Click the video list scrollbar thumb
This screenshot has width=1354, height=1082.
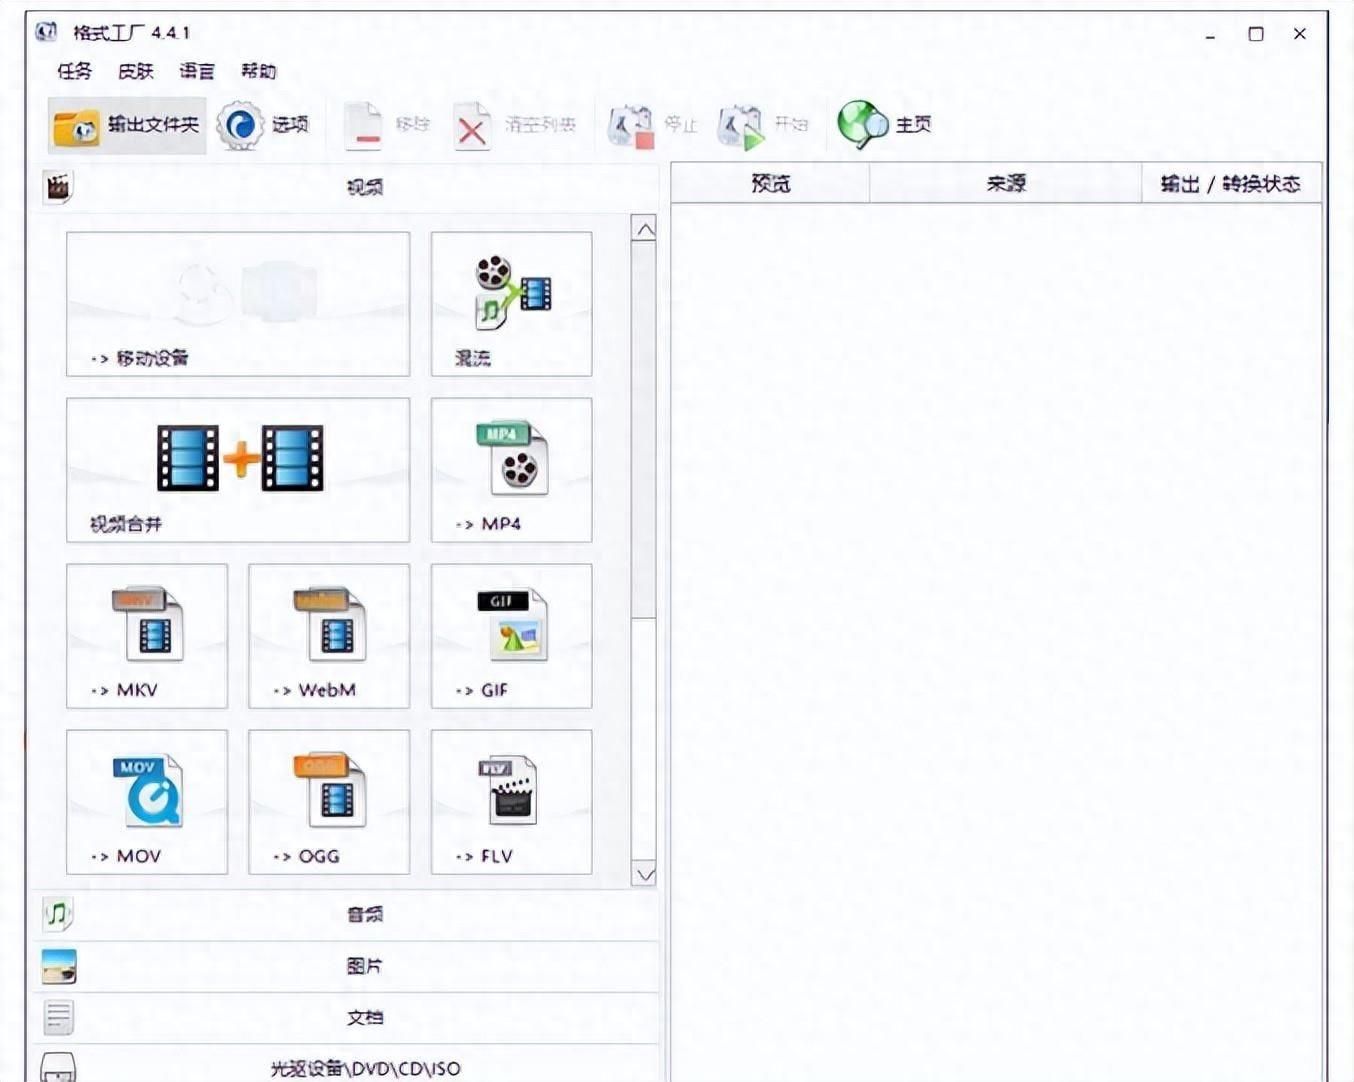(x=645, y=430)
